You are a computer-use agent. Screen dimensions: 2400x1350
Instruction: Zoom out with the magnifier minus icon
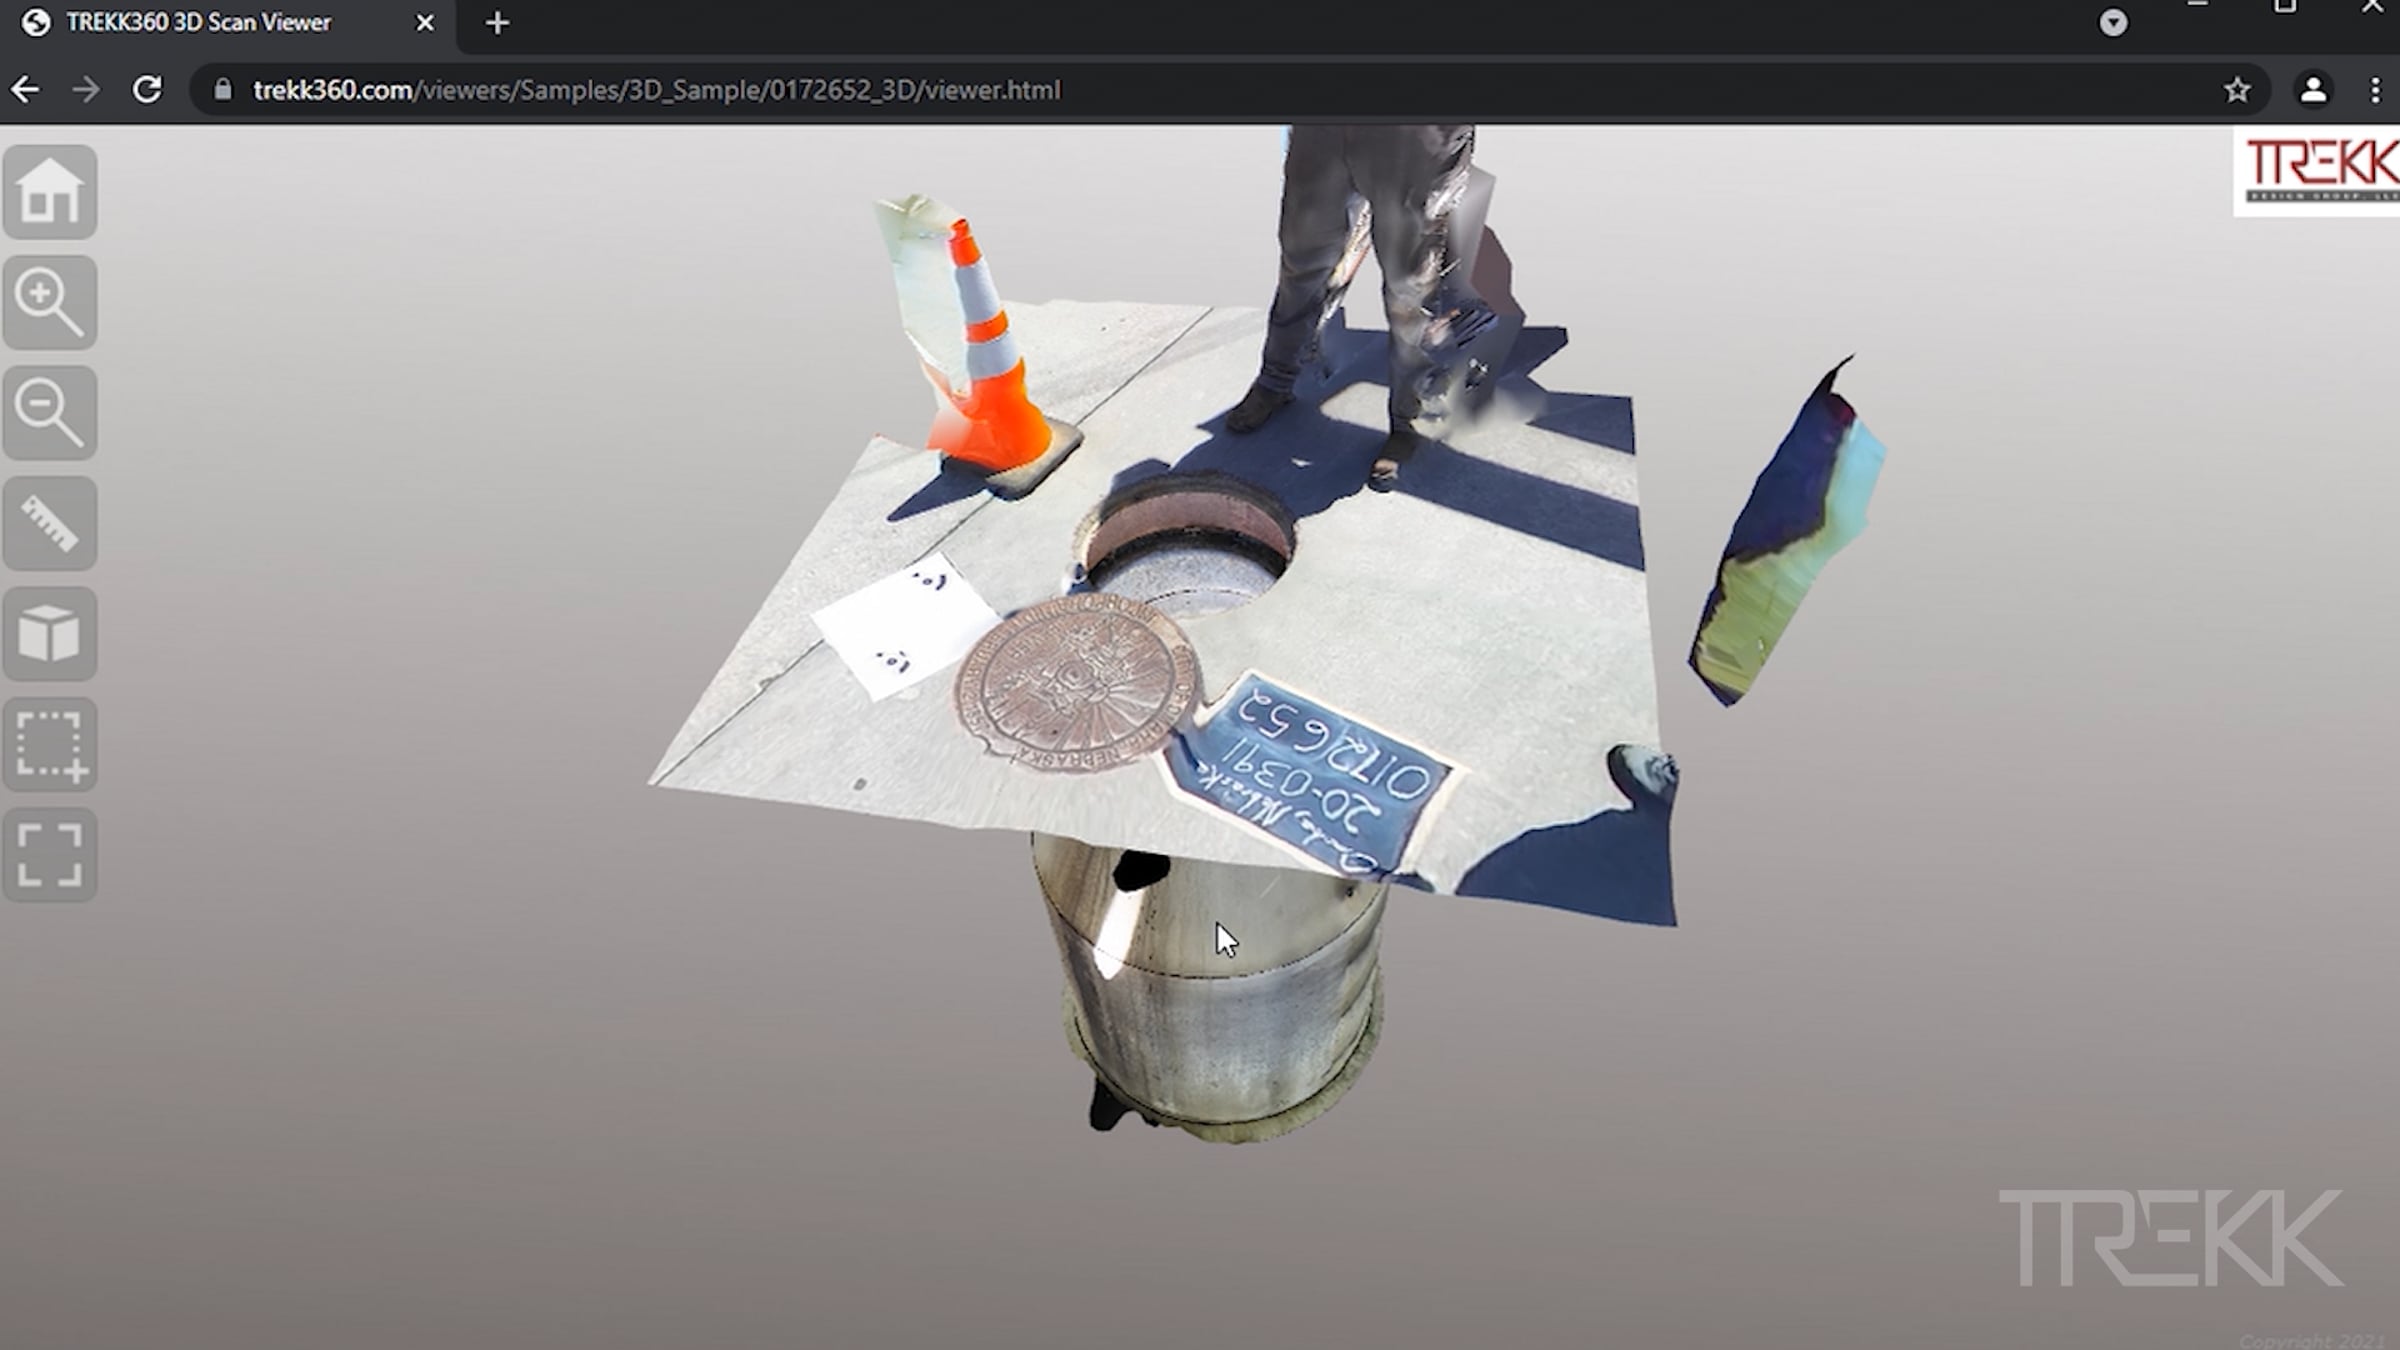[x=50, y=412]
